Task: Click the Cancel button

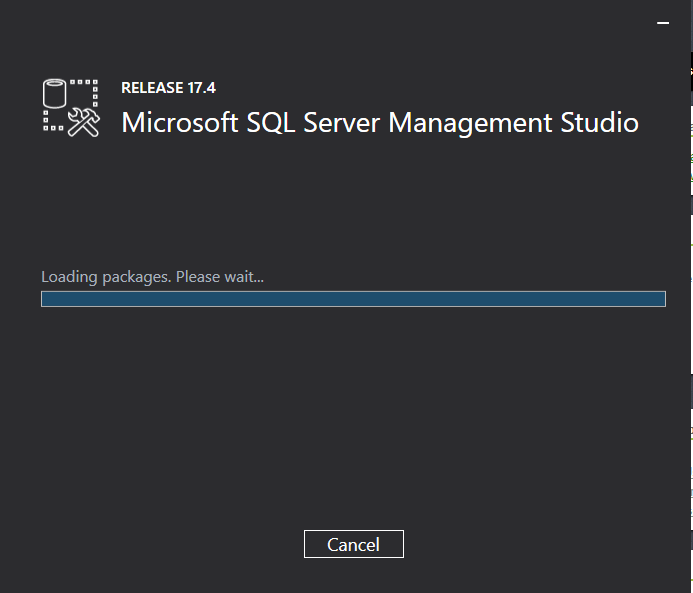Action: (354, 544)
